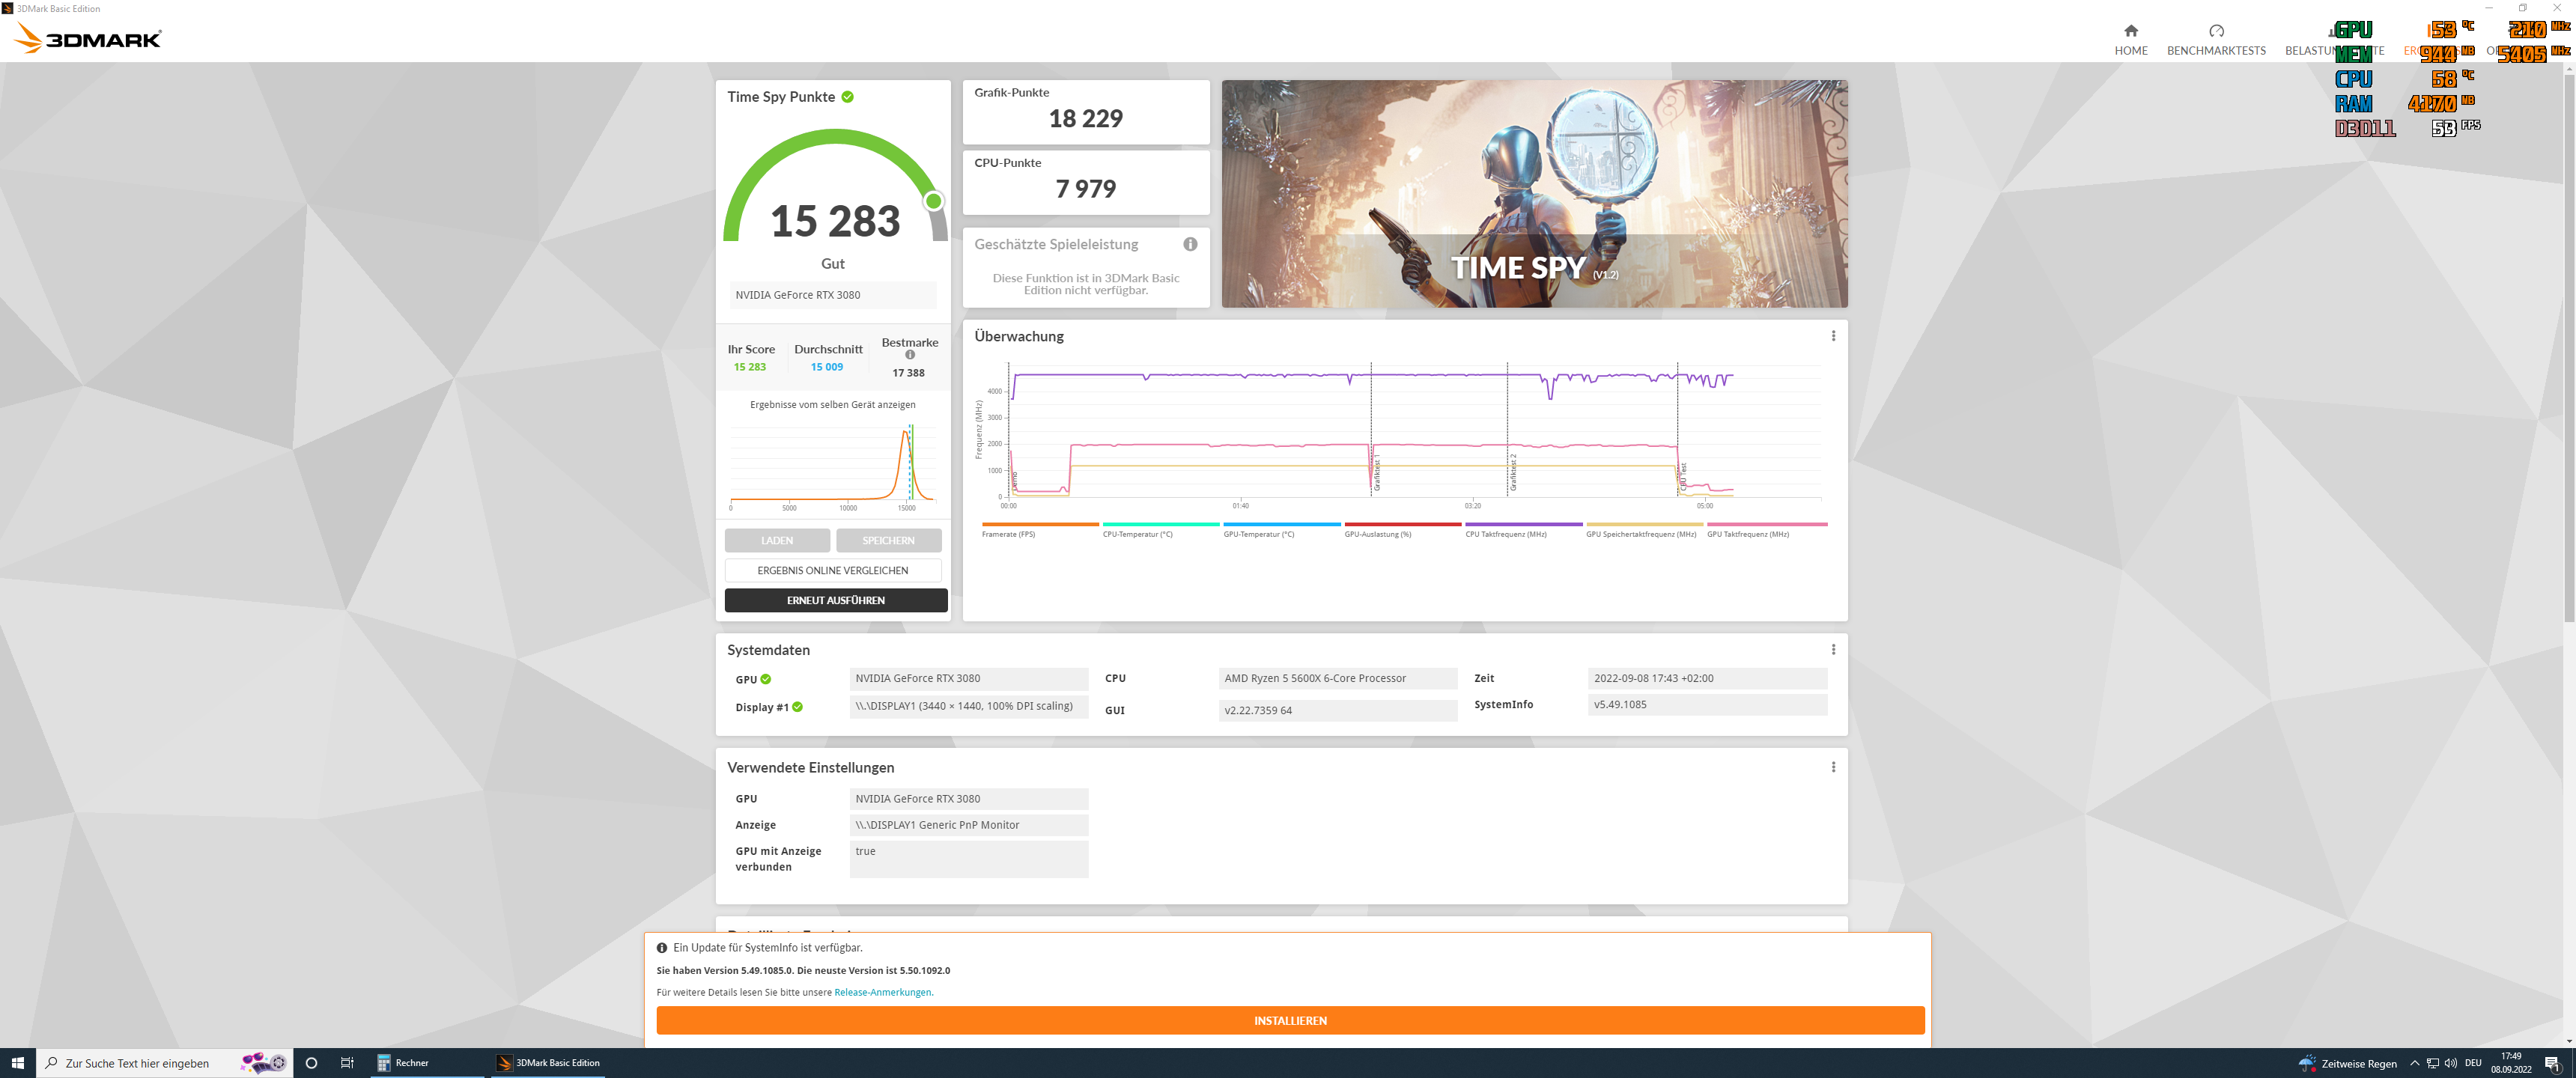
Task: Click the 3DMark logo
Action: [88, 39]
